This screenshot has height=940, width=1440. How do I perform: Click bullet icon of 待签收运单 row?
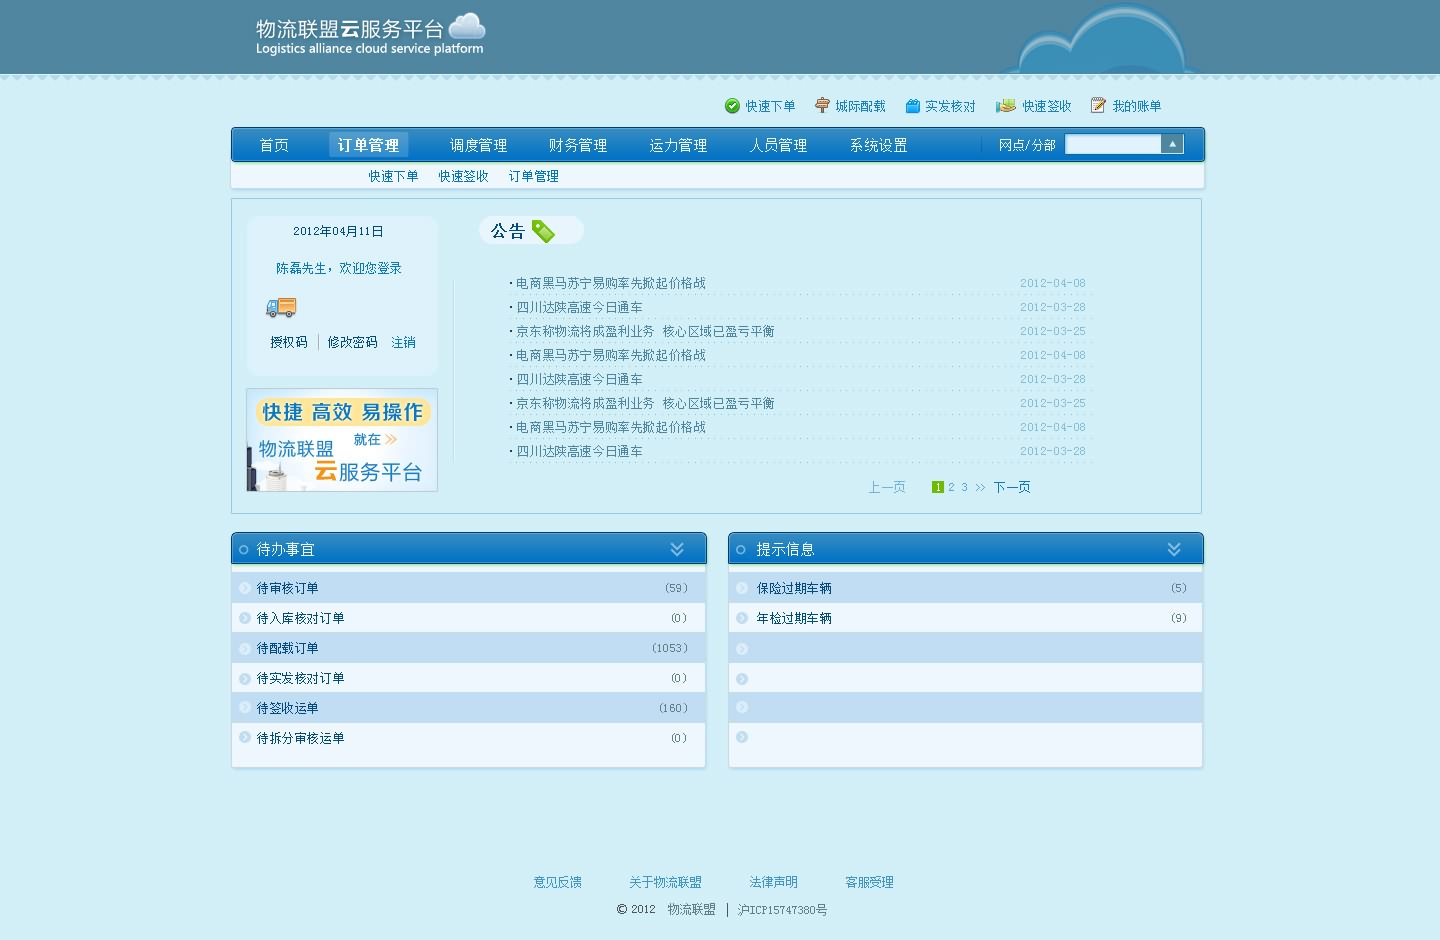pyautogui.click(x=245, y=707)
